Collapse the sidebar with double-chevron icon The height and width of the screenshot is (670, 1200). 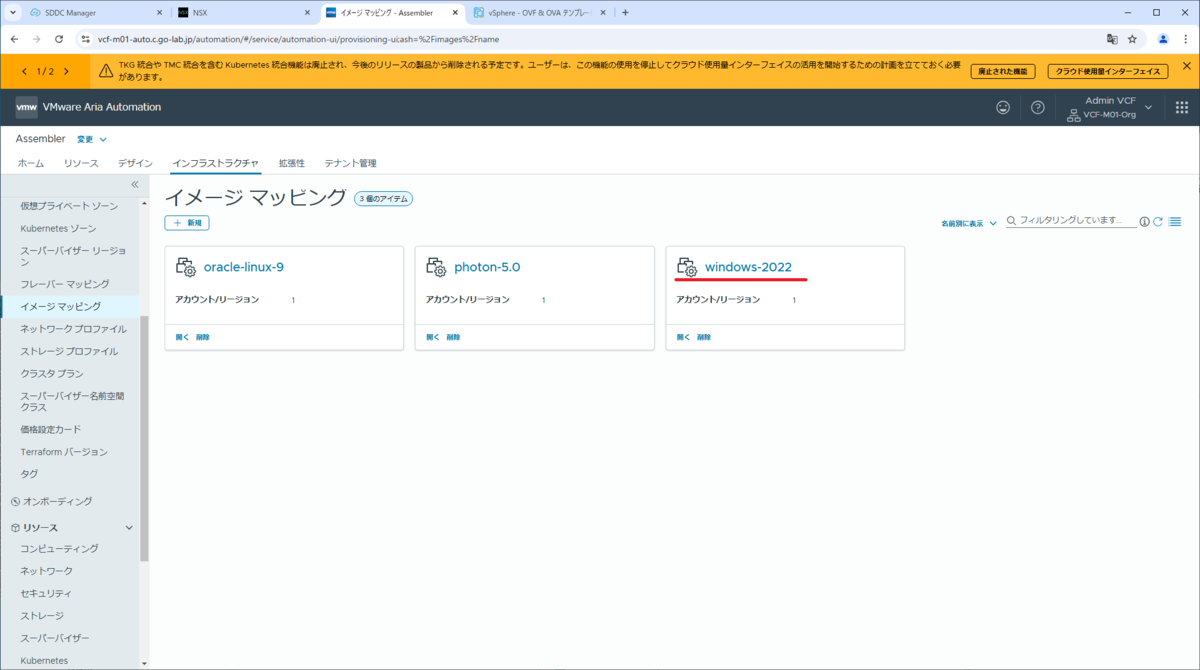[x=135, y=185]
